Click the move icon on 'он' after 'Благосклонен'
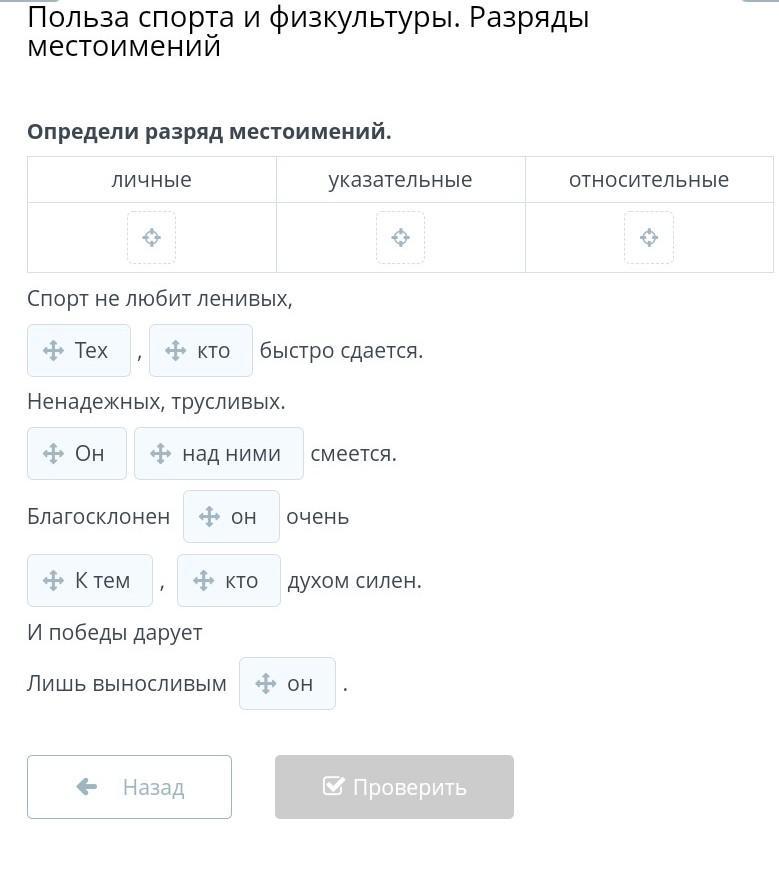 209,516
